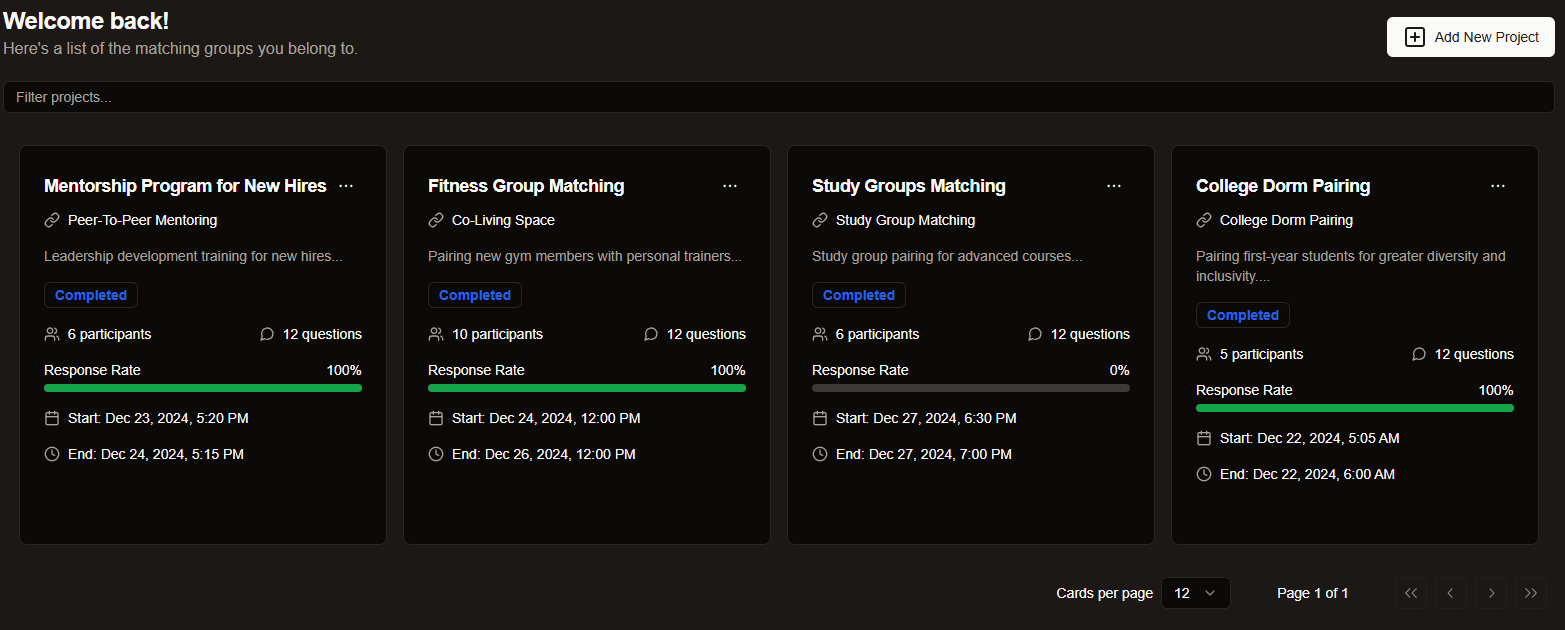Click the Response Rate progress bar on Fitness card
This screenshot has height=630, width=1565.
(x=586, y=387)
